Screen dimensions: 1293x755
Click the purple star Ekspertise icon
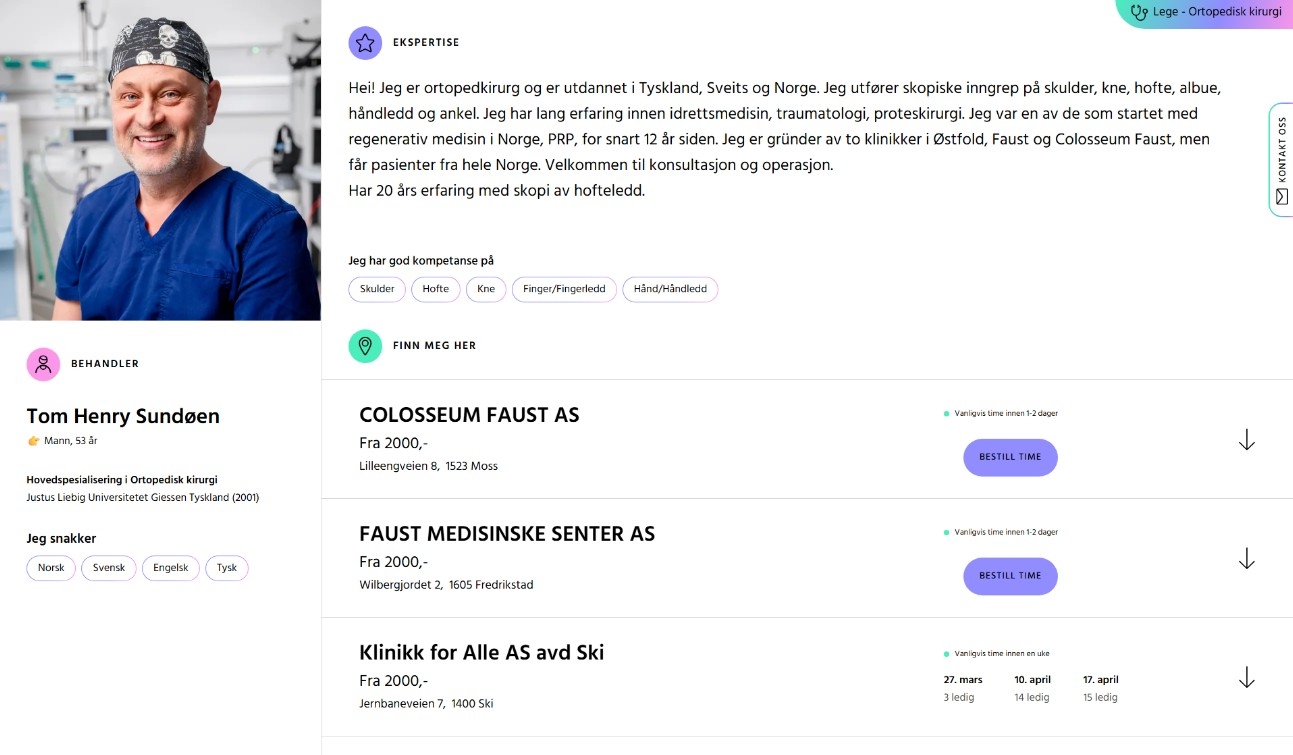point(365,42)
